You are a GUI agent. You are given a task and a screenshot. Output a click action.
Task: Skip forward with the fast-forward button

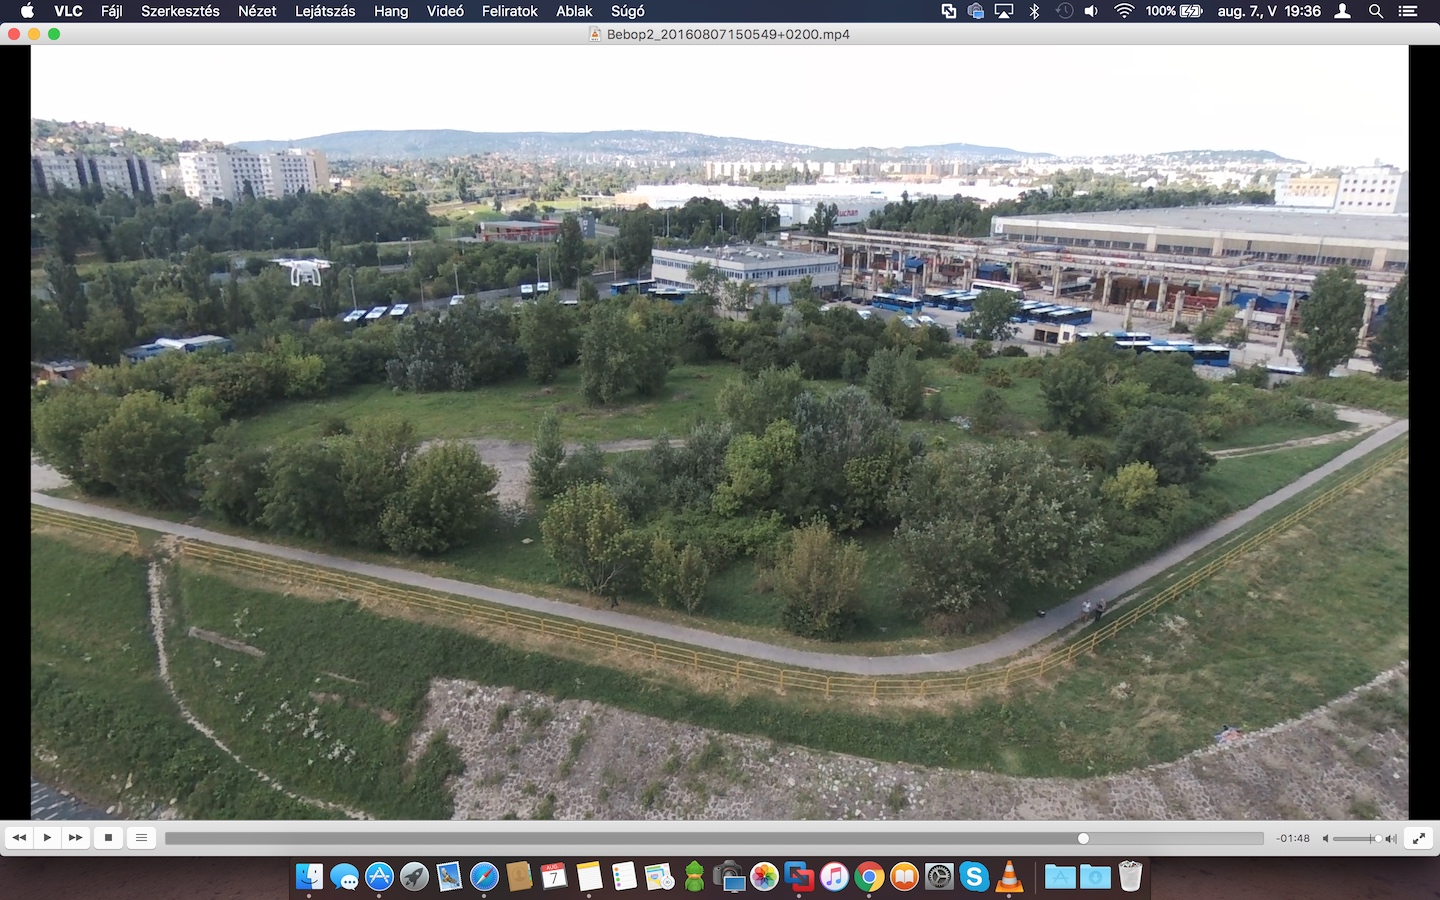coord(75,838)
